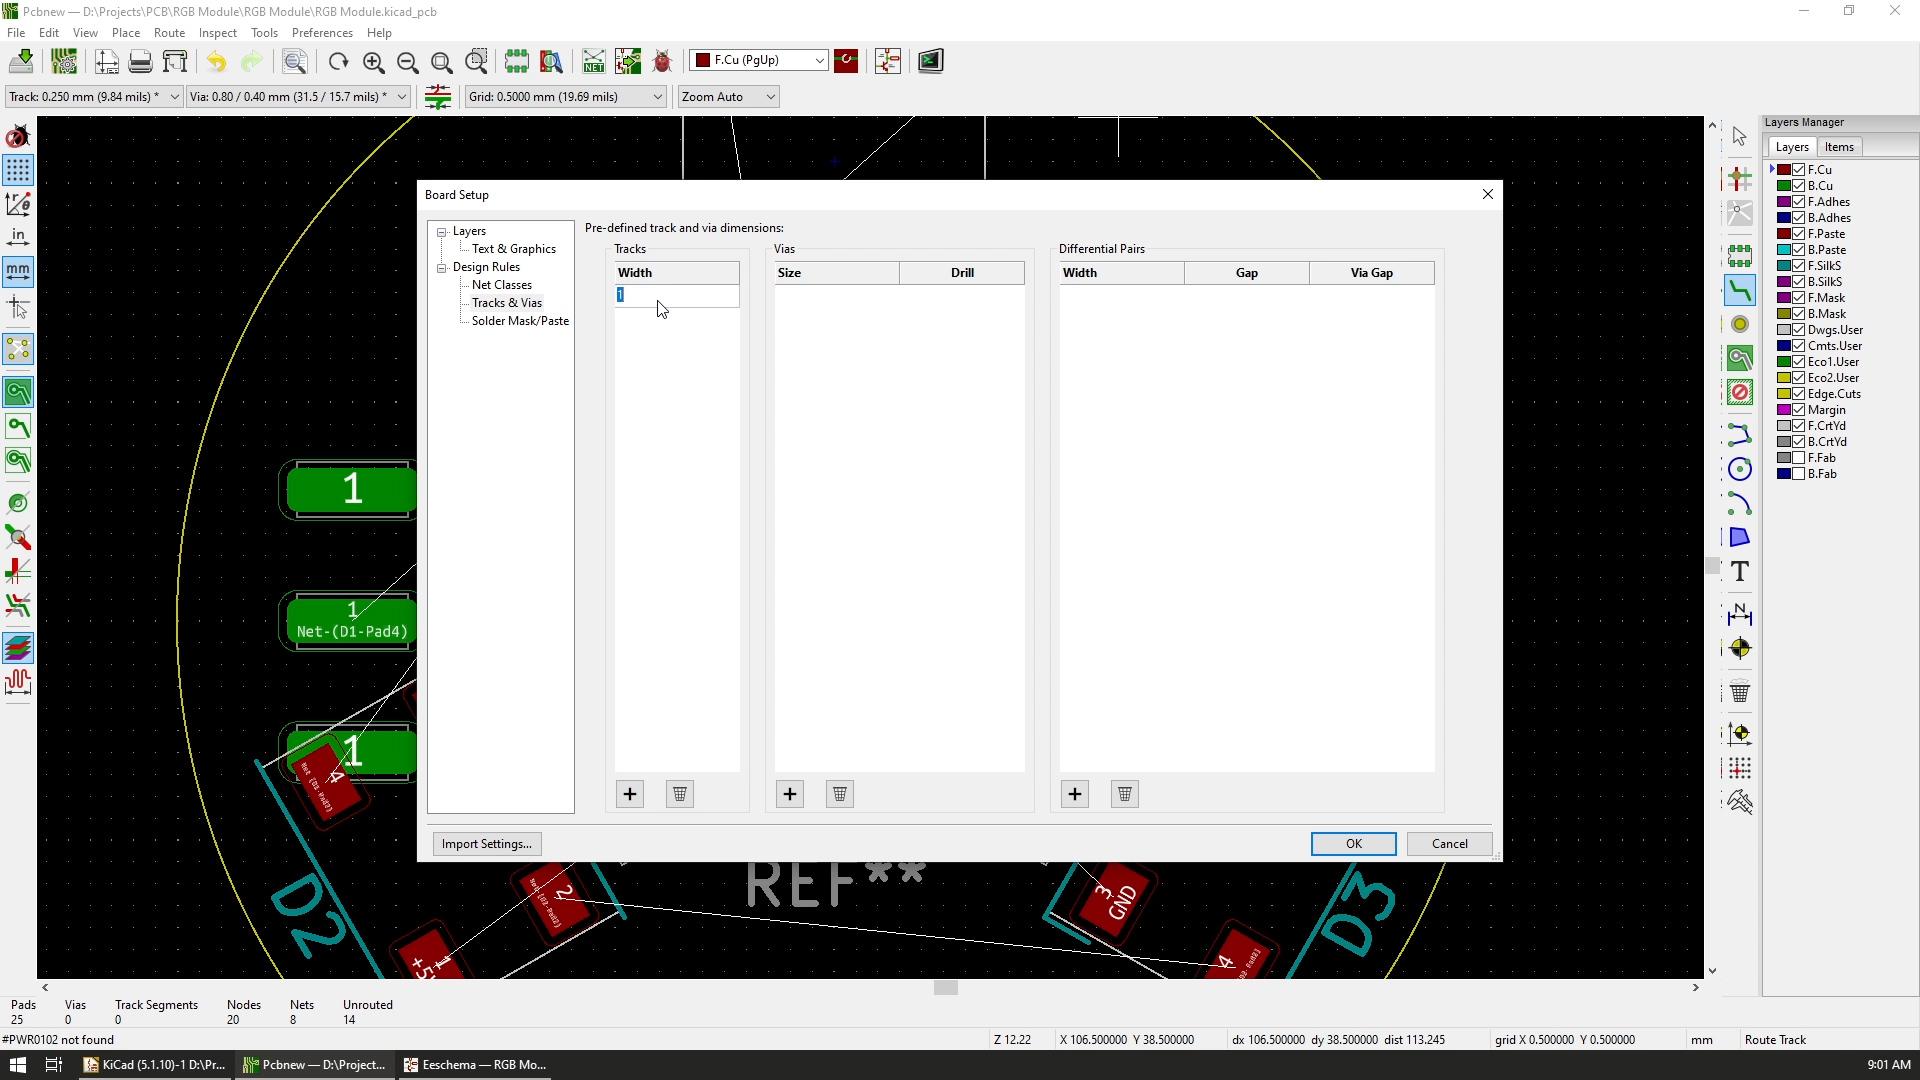The width and height of the screenshot is (1920, 1080).
Task: Toggle F.Fab layer visibility checkbox
Action: (x=1798, y=458)
